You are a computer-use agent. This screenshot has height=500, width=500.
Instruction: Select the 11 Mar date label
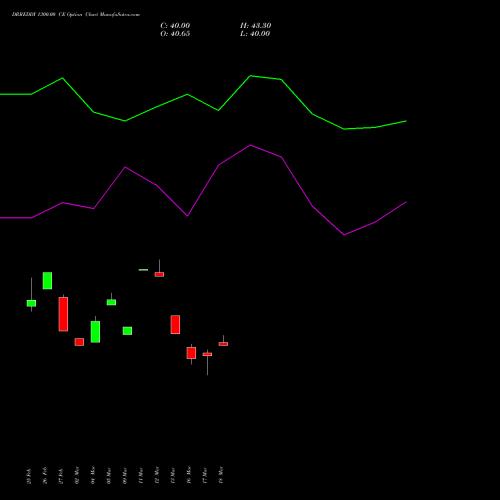pyautogui.click(x=141, y=475)
